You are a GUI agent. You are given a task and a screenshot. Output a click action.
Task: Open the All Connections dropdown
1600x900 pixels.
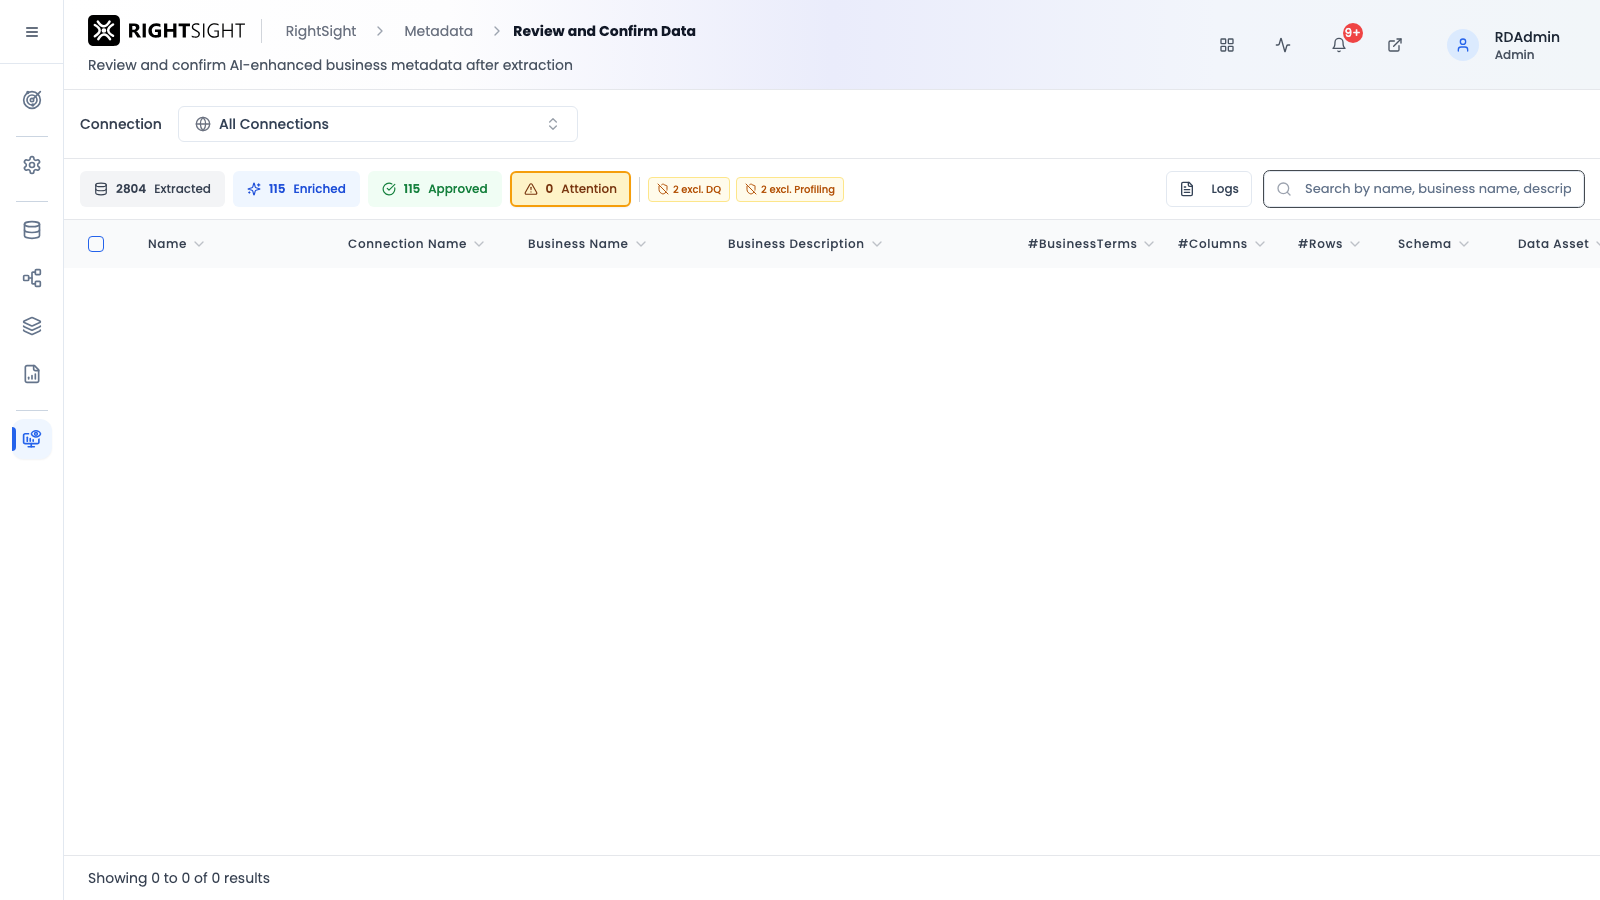pos(378,124)
